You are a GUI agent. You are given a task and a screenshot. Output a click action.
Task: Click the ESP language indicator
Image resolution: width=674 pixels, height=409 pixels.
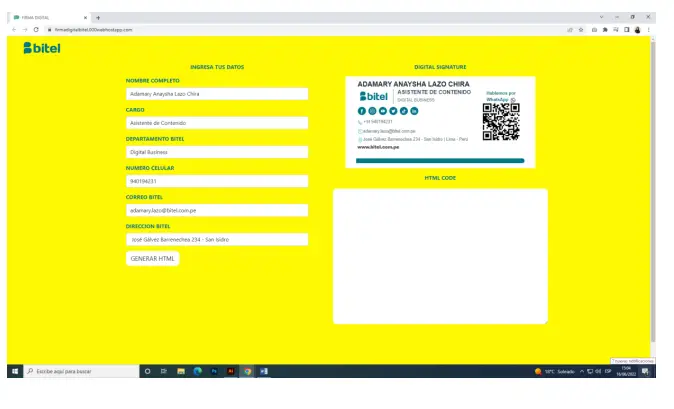click(608, 371)
